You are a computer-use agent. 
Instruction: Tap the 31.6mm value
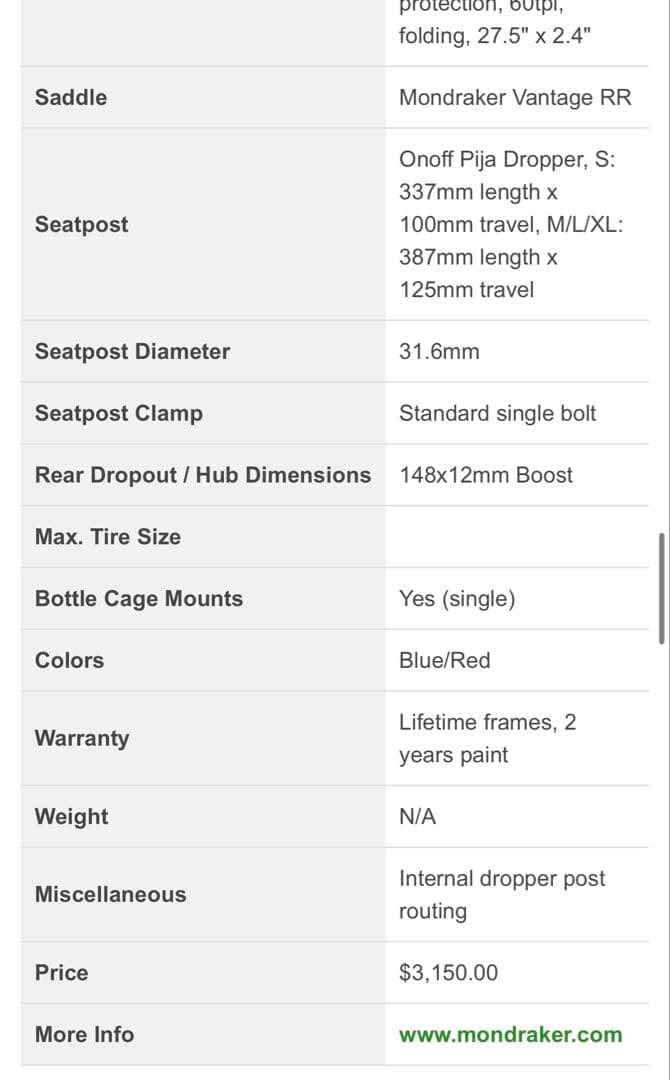click(439, 351)
